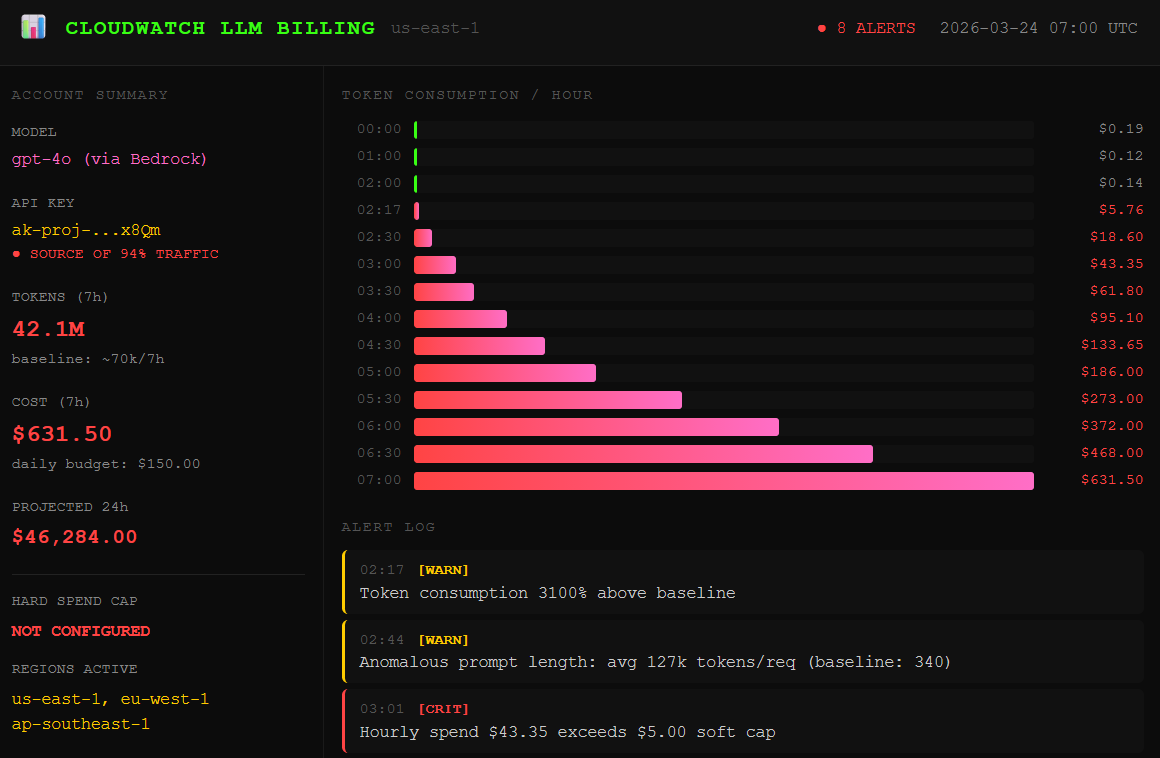Select the 42.1M tokens value
The height and width of the screenshot is (758, 1160).
(48, 328)
